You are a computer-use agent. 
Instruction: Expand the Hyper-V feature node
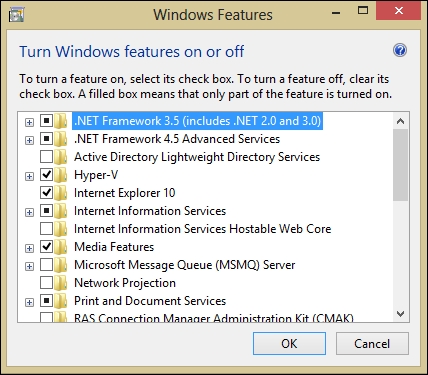point(29,176)
